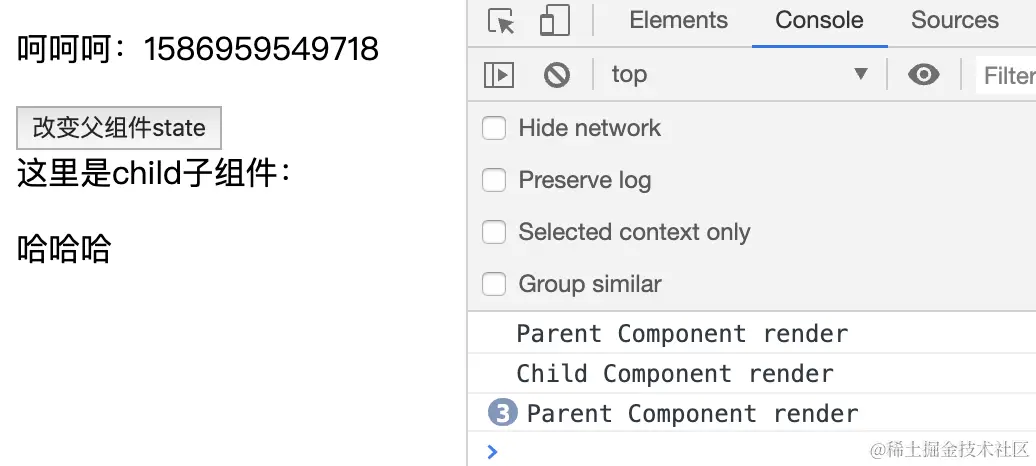Click the blue 3 repeat-count badge
The height and width of the screenshot is (466, 1036).
[x=502, y=413]
